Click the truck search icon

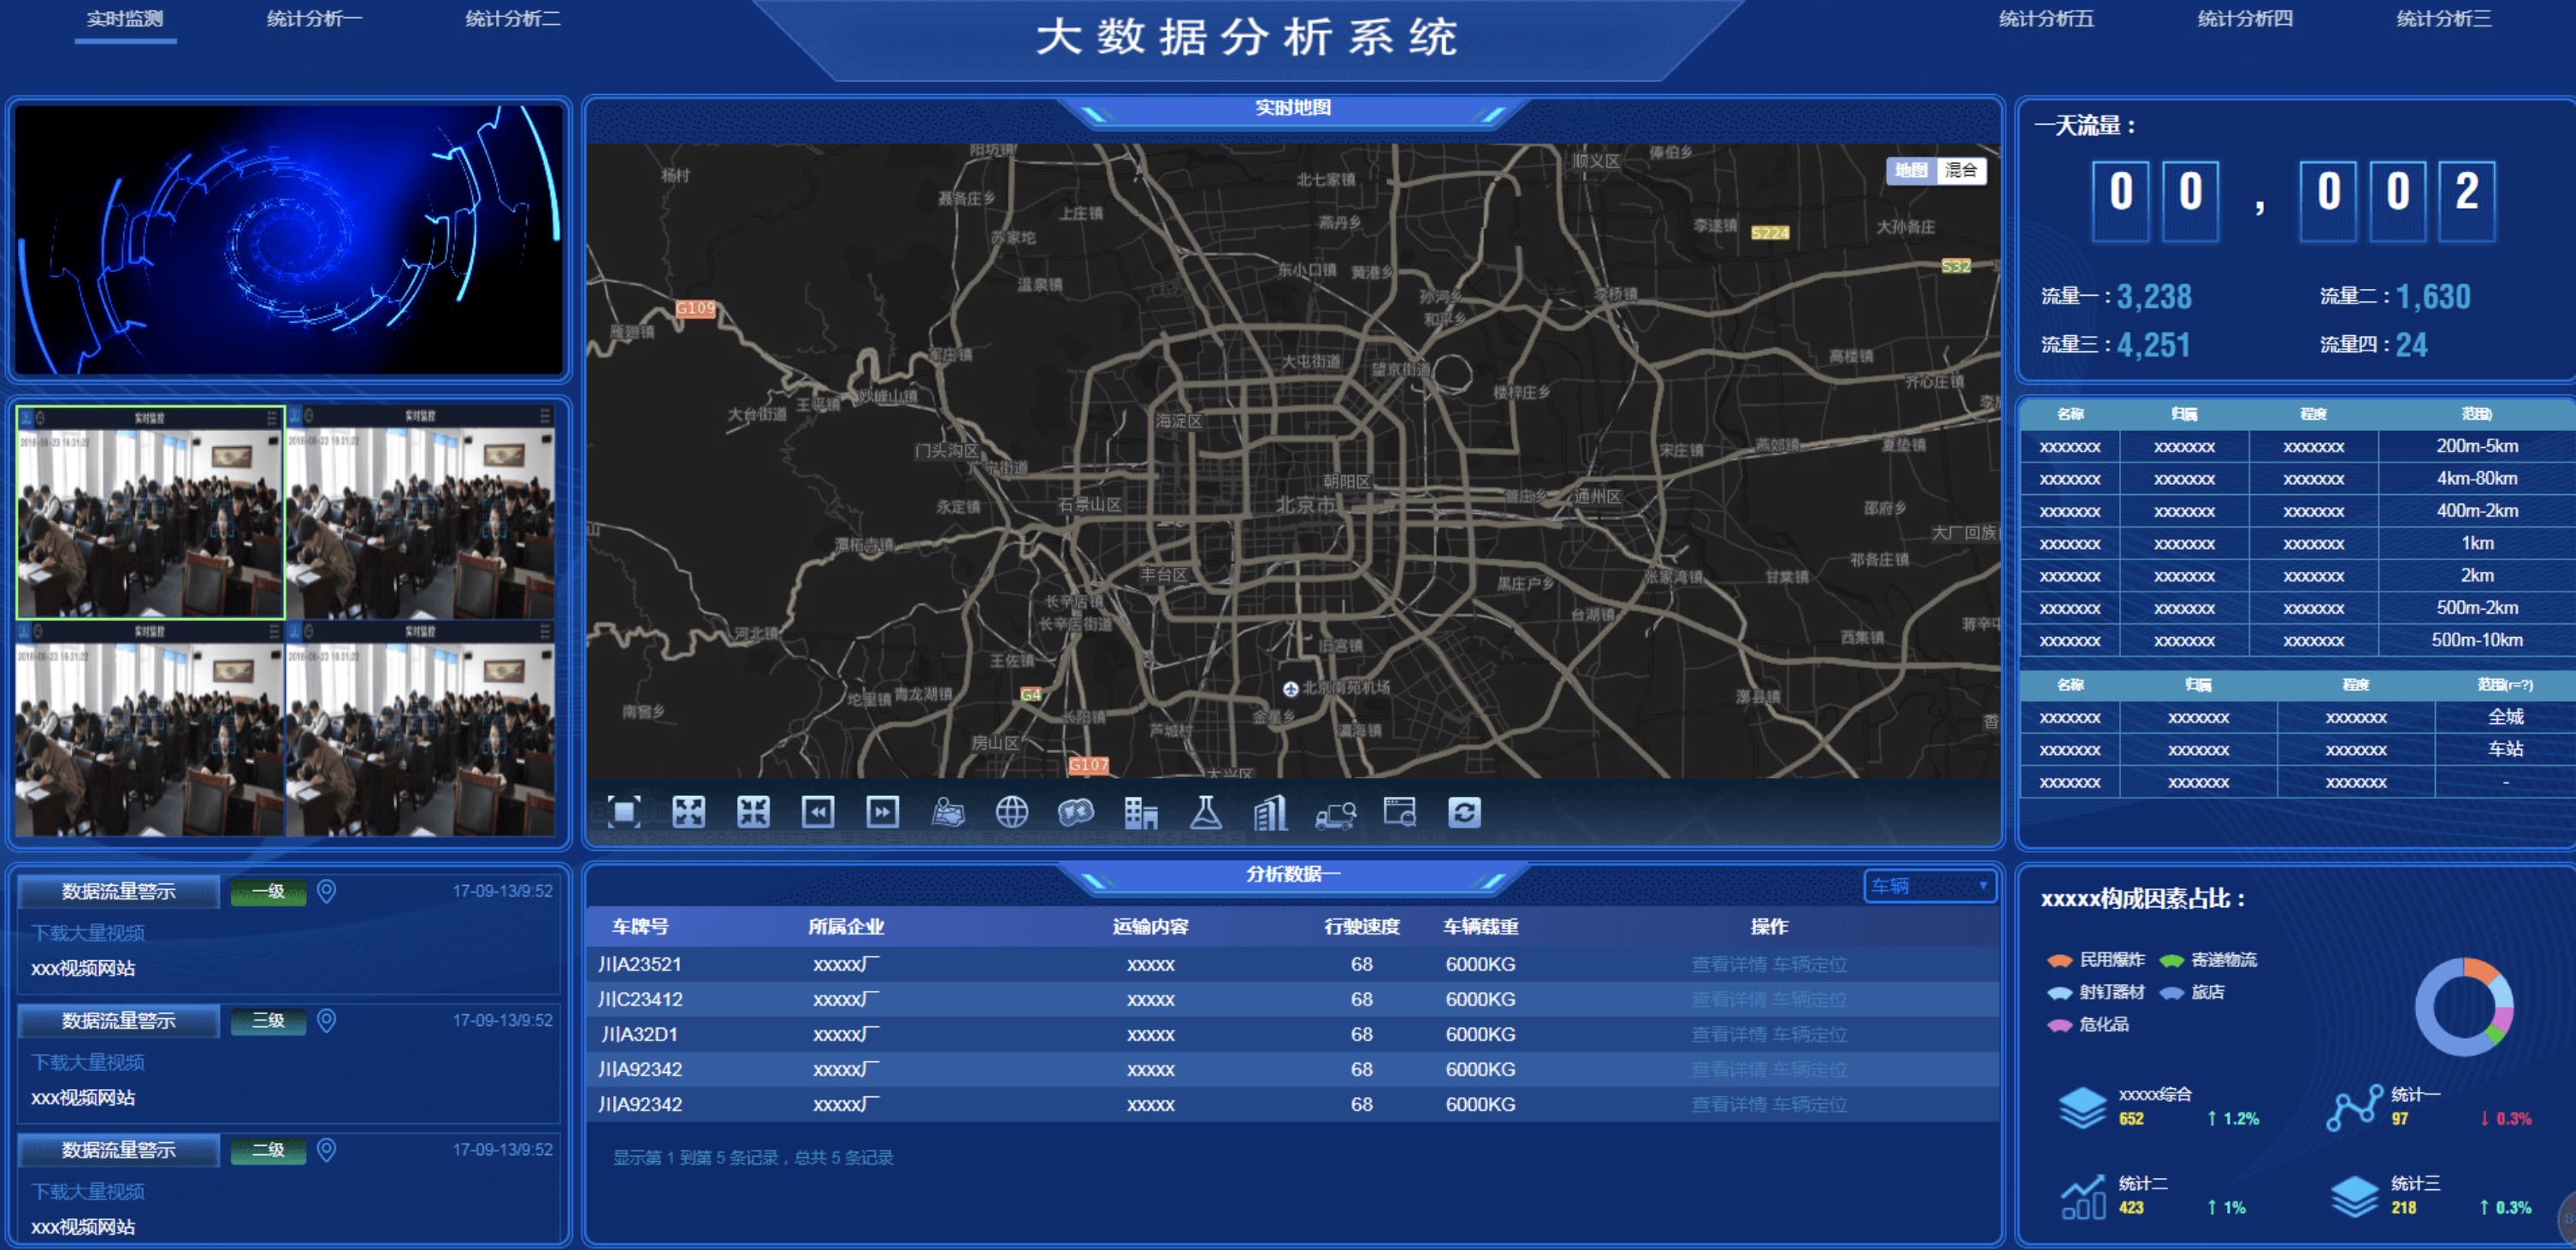[x=1335, y=814]
